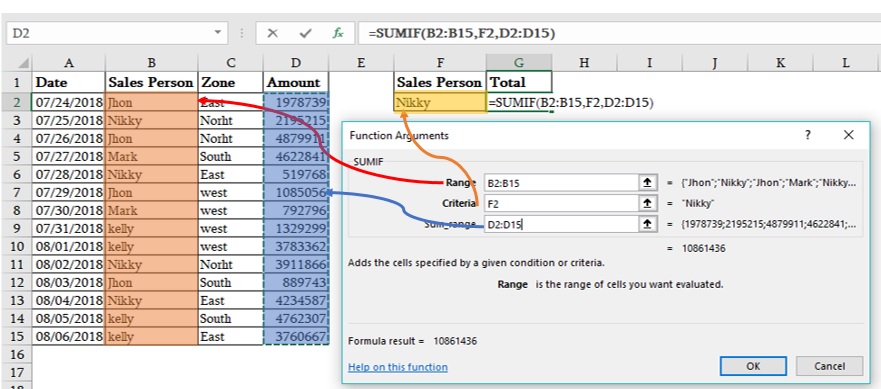Select row 10 header
Image resolution: width=881 pixels, height=389 pixels.
16,246
